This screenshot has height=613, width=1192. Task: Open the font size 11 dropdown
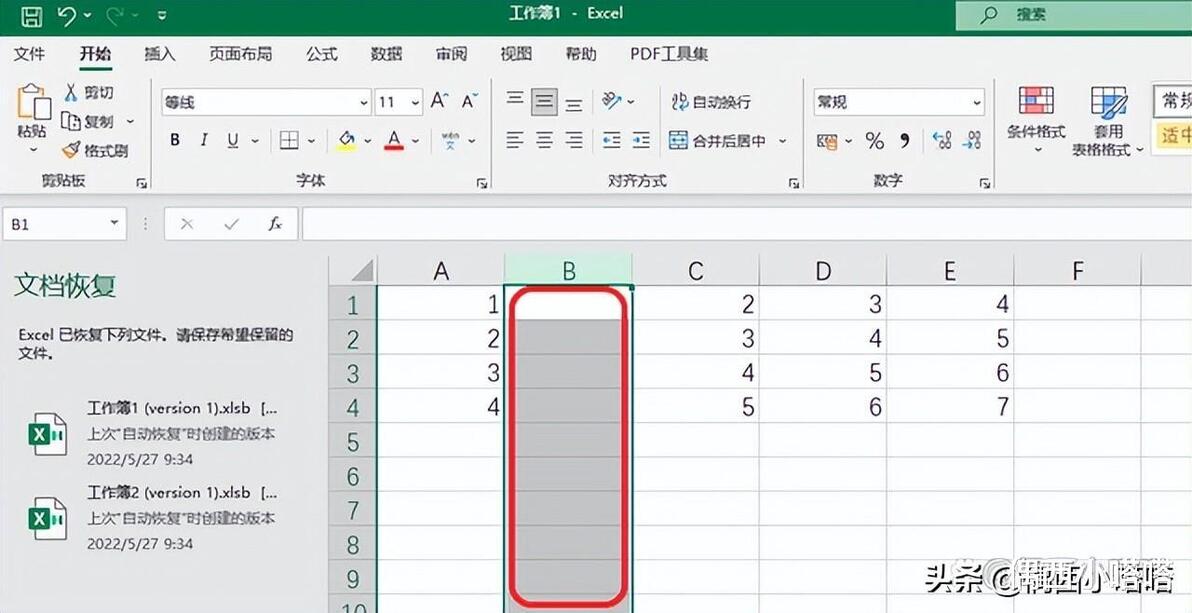[x=416, y=102]
